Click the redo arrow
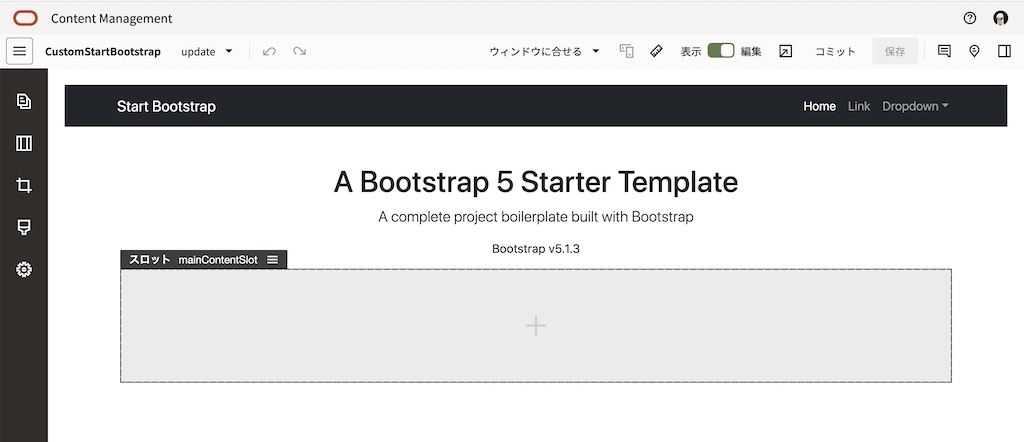This screenshot has height=442, width=1024. pos(299,51)
